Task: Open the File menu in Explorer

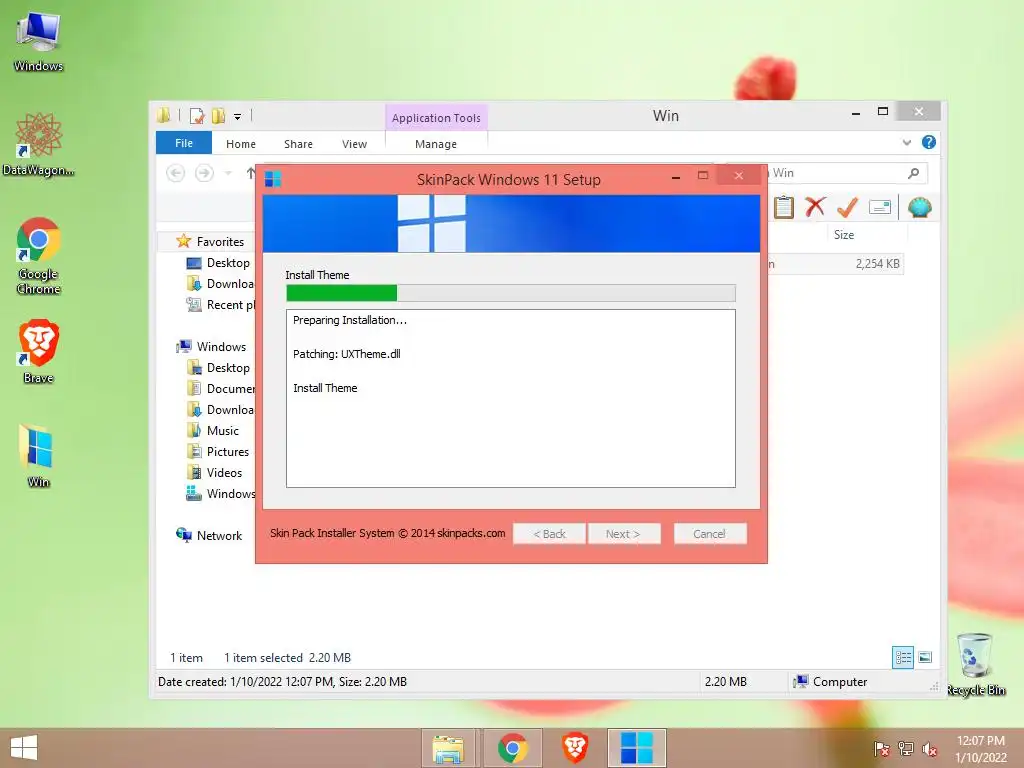Action: pos(184,143)
